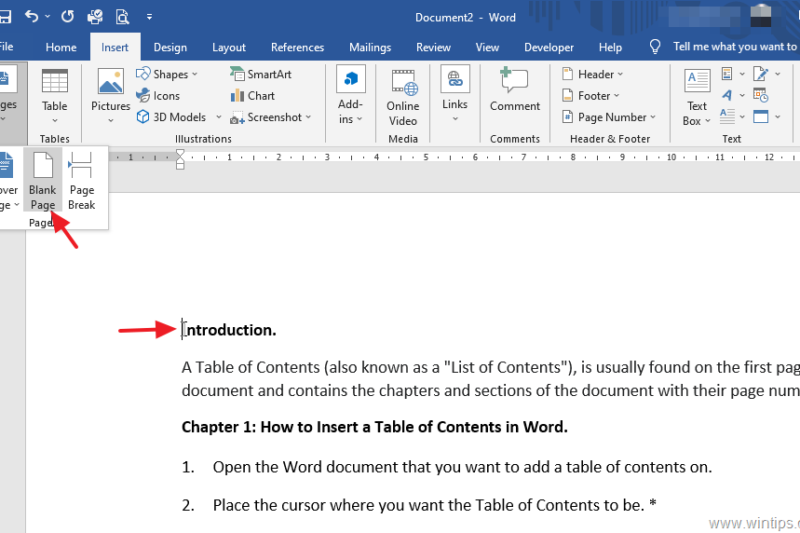800x533 pixels.
Task: Open the Undo history dropdown arrow
Action: click(x=47, y=17)
